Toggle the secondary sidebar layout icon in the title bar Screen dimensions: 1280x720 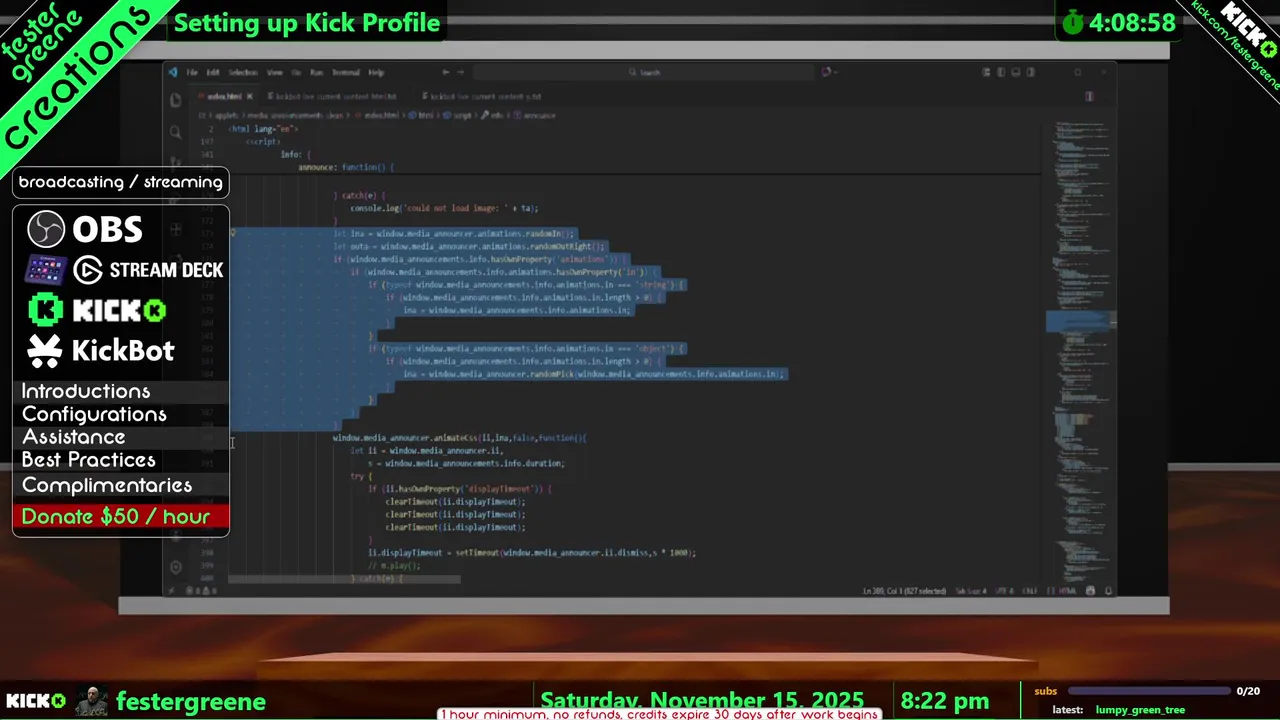click(1031, 72)
